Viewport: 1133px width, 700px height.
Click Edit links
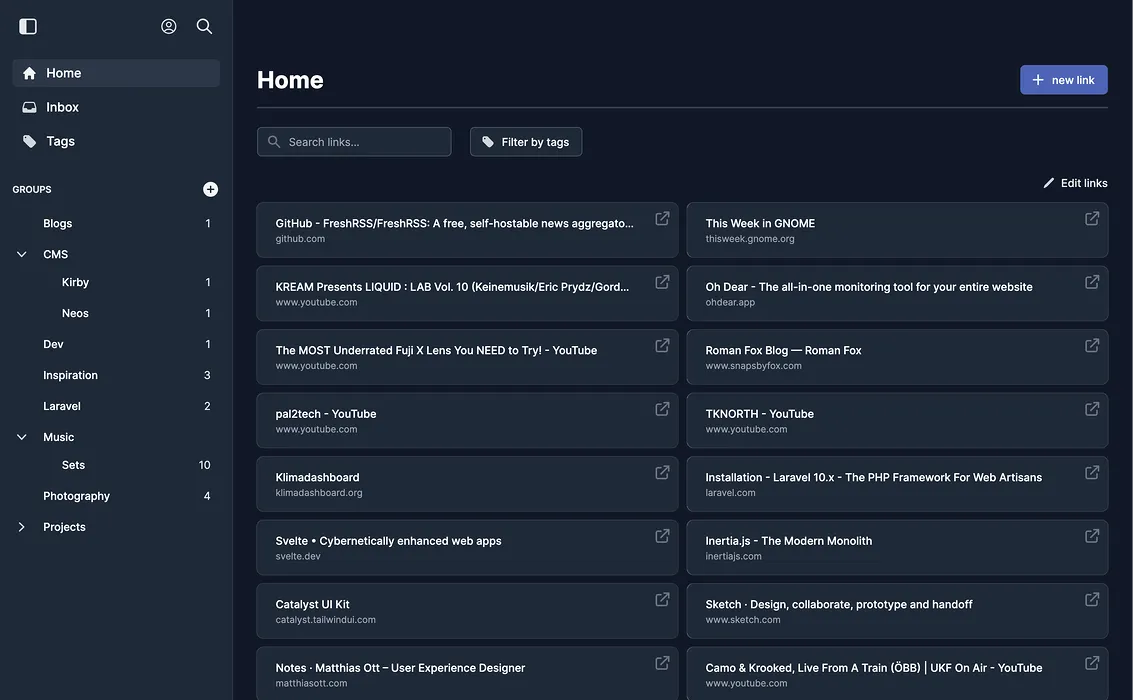coord(1075,183)
